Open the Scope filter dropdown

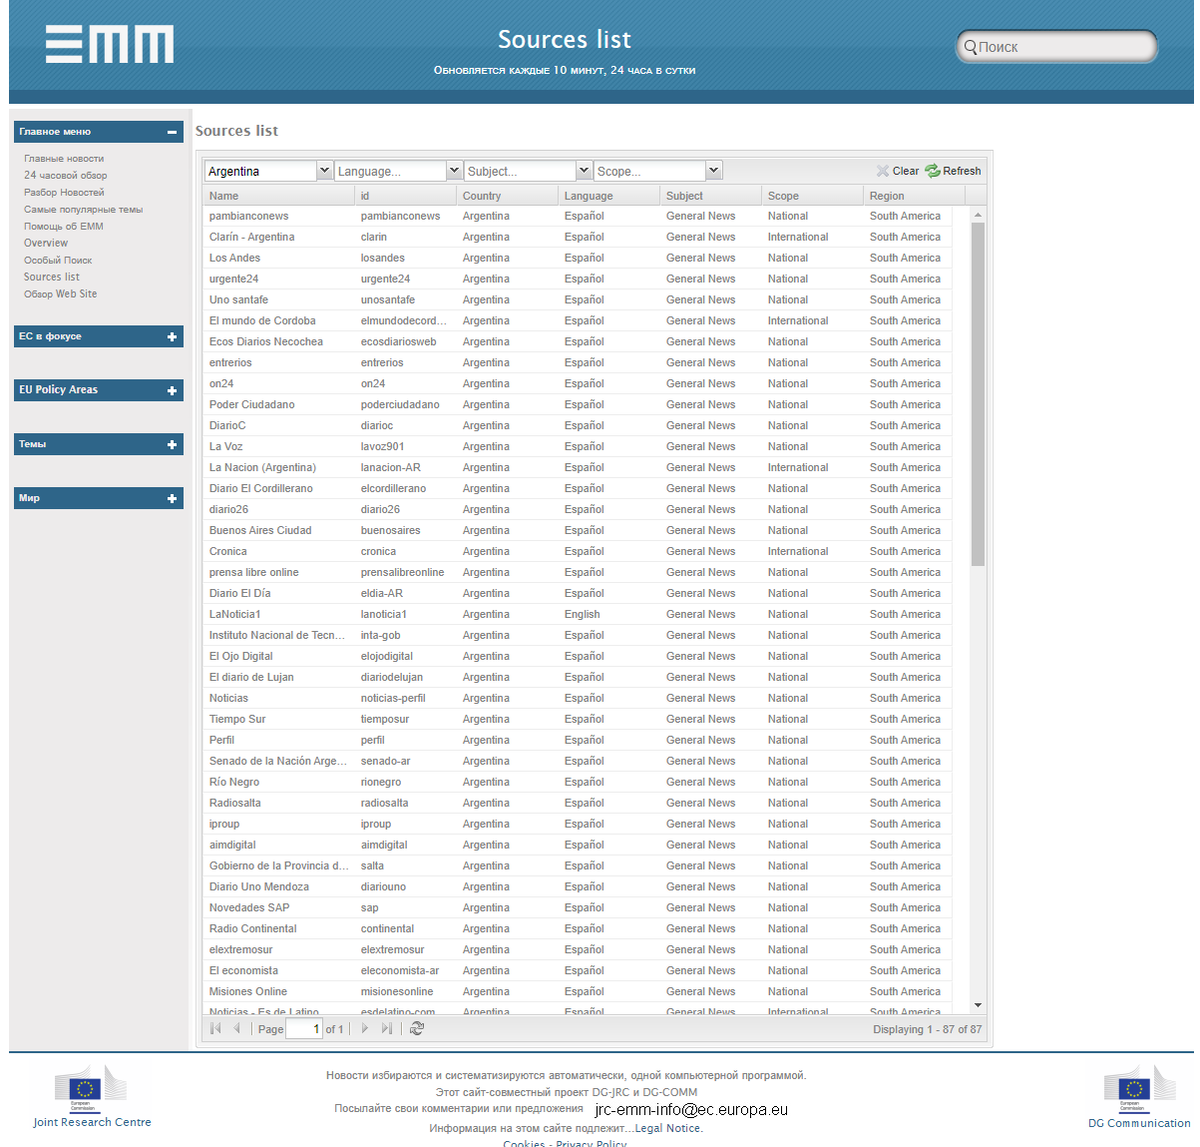713,171
